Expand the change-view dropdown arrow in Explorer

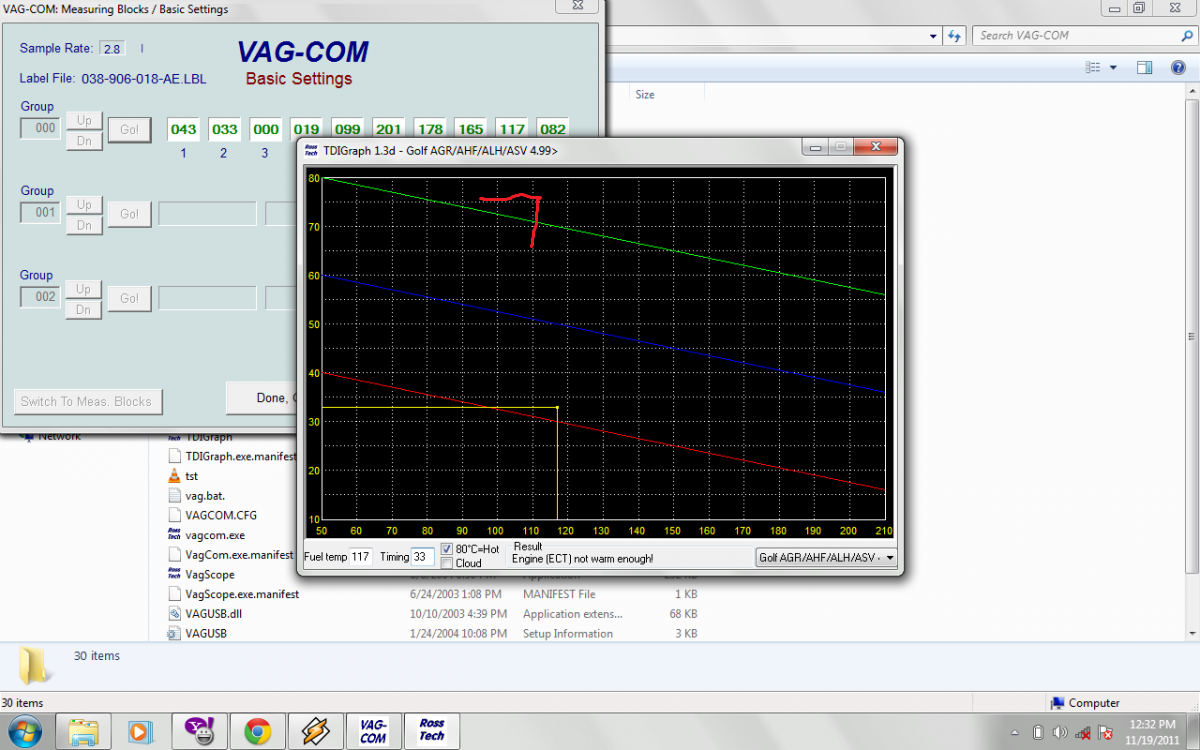[1113, 68]
